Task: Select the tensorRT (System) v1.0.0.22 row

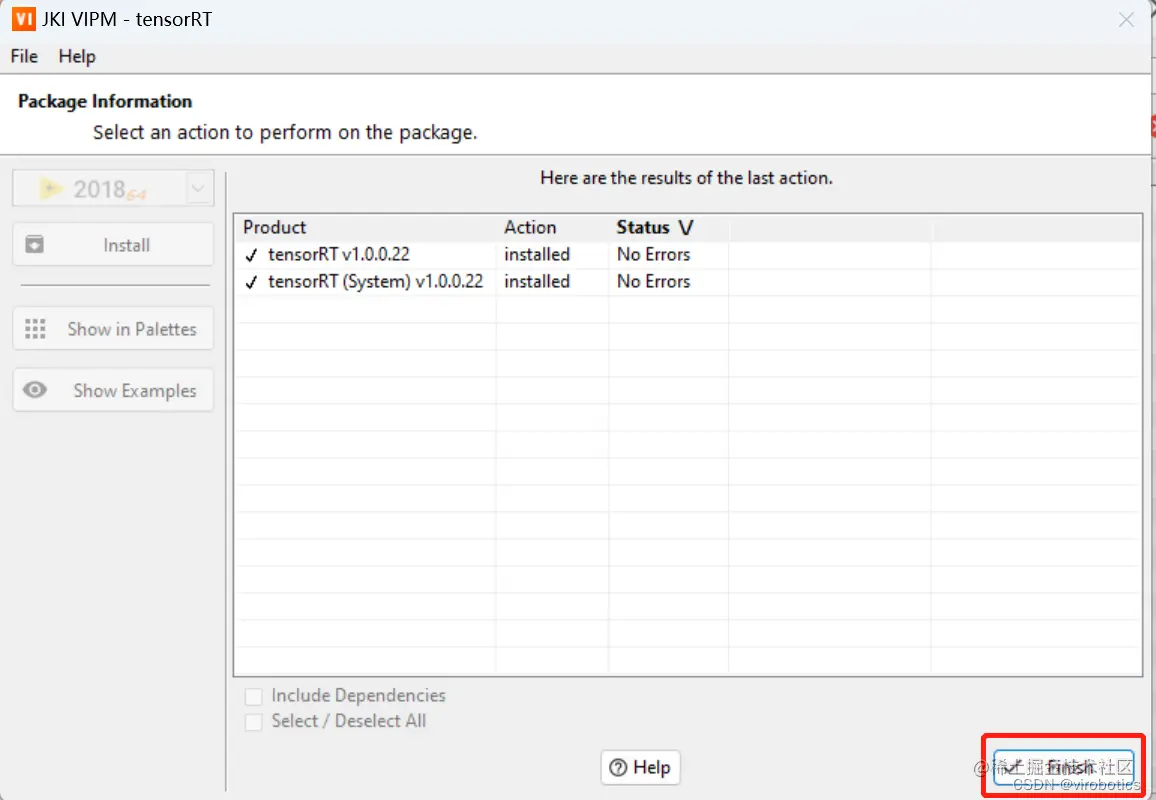Action: [688, 282]
